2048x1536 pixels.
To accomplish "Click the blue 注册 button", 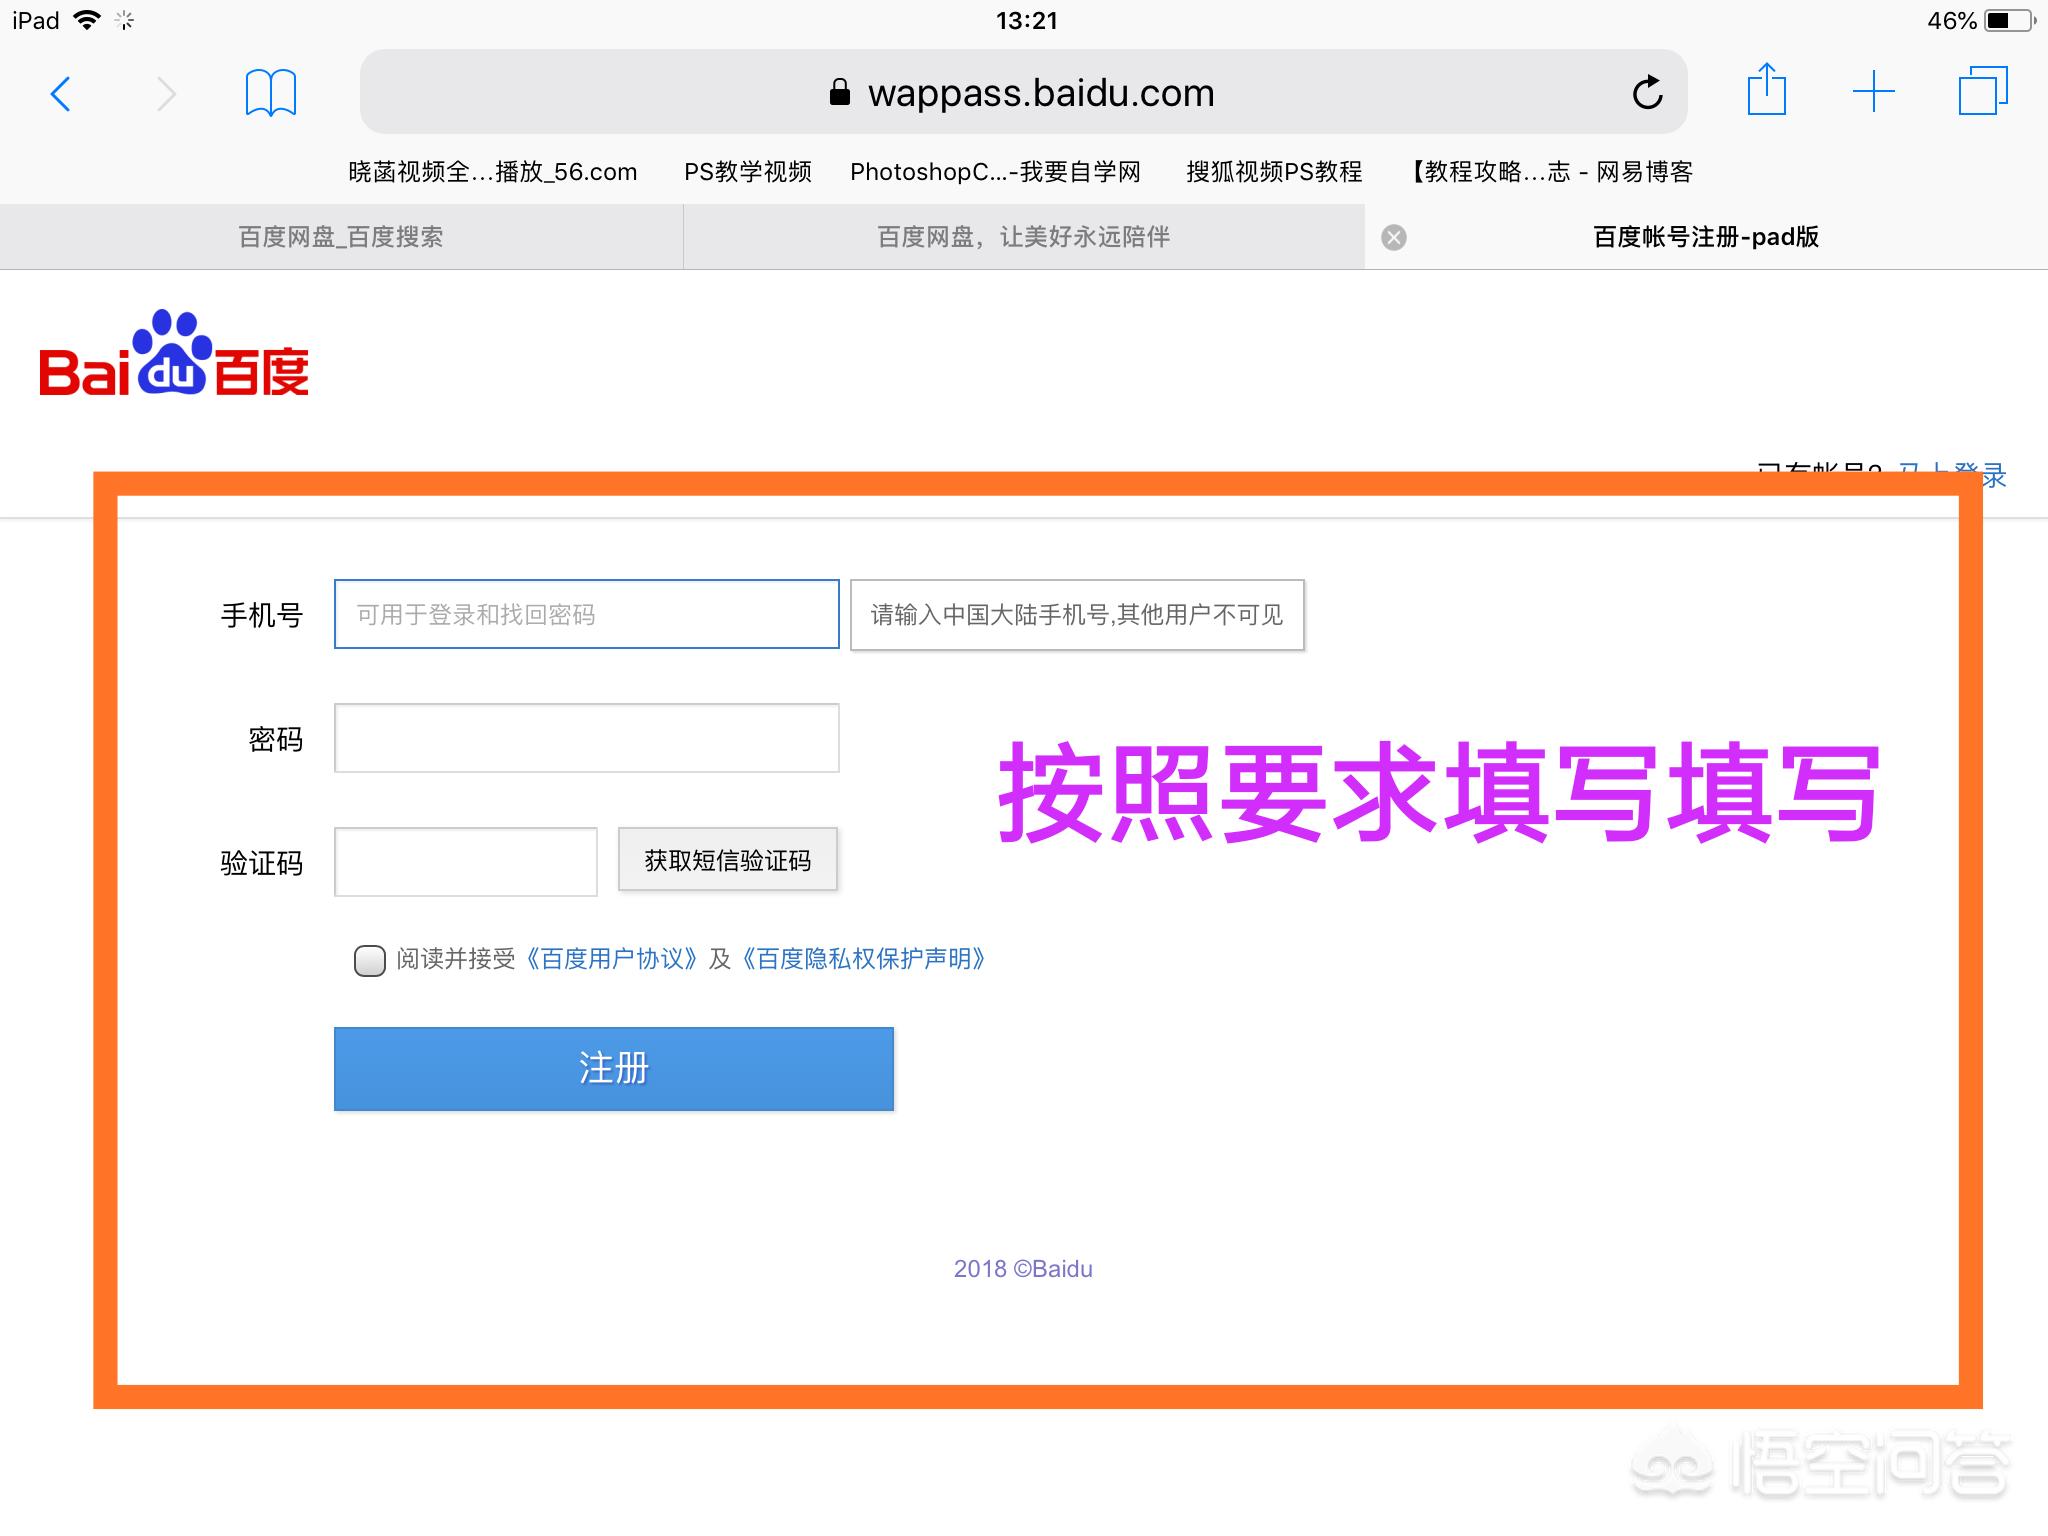I will pyautogui.click(x=613, y=1068).
